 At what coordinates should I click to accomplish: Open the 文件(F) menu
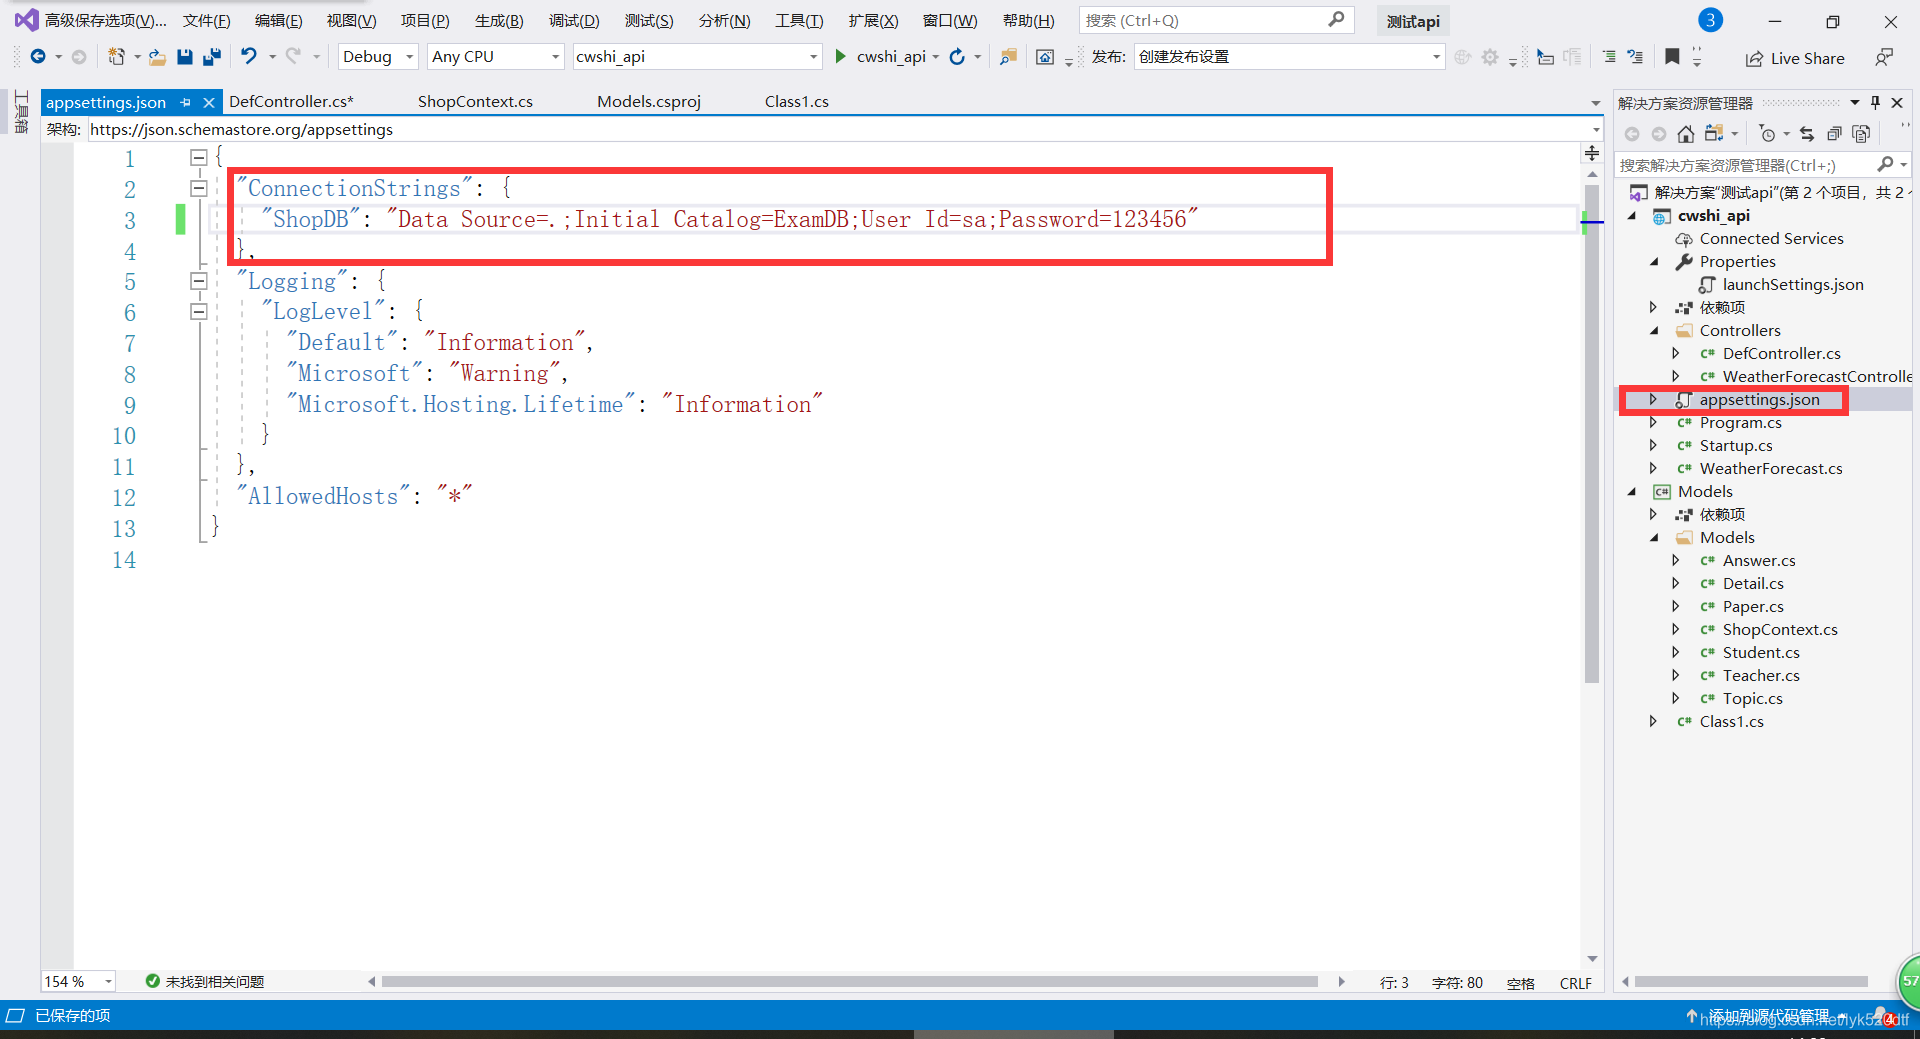[206, 20]
